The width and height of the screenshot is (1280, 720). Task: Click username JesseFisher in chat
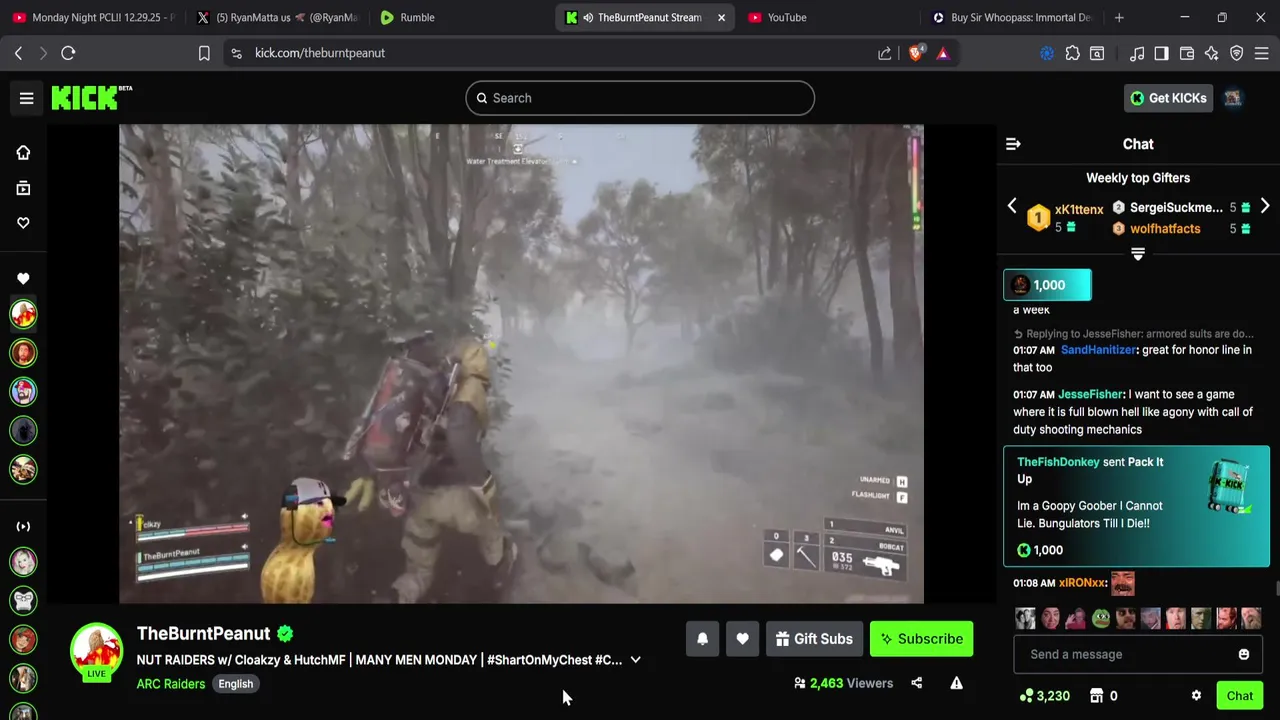(x=1090, y=394)
